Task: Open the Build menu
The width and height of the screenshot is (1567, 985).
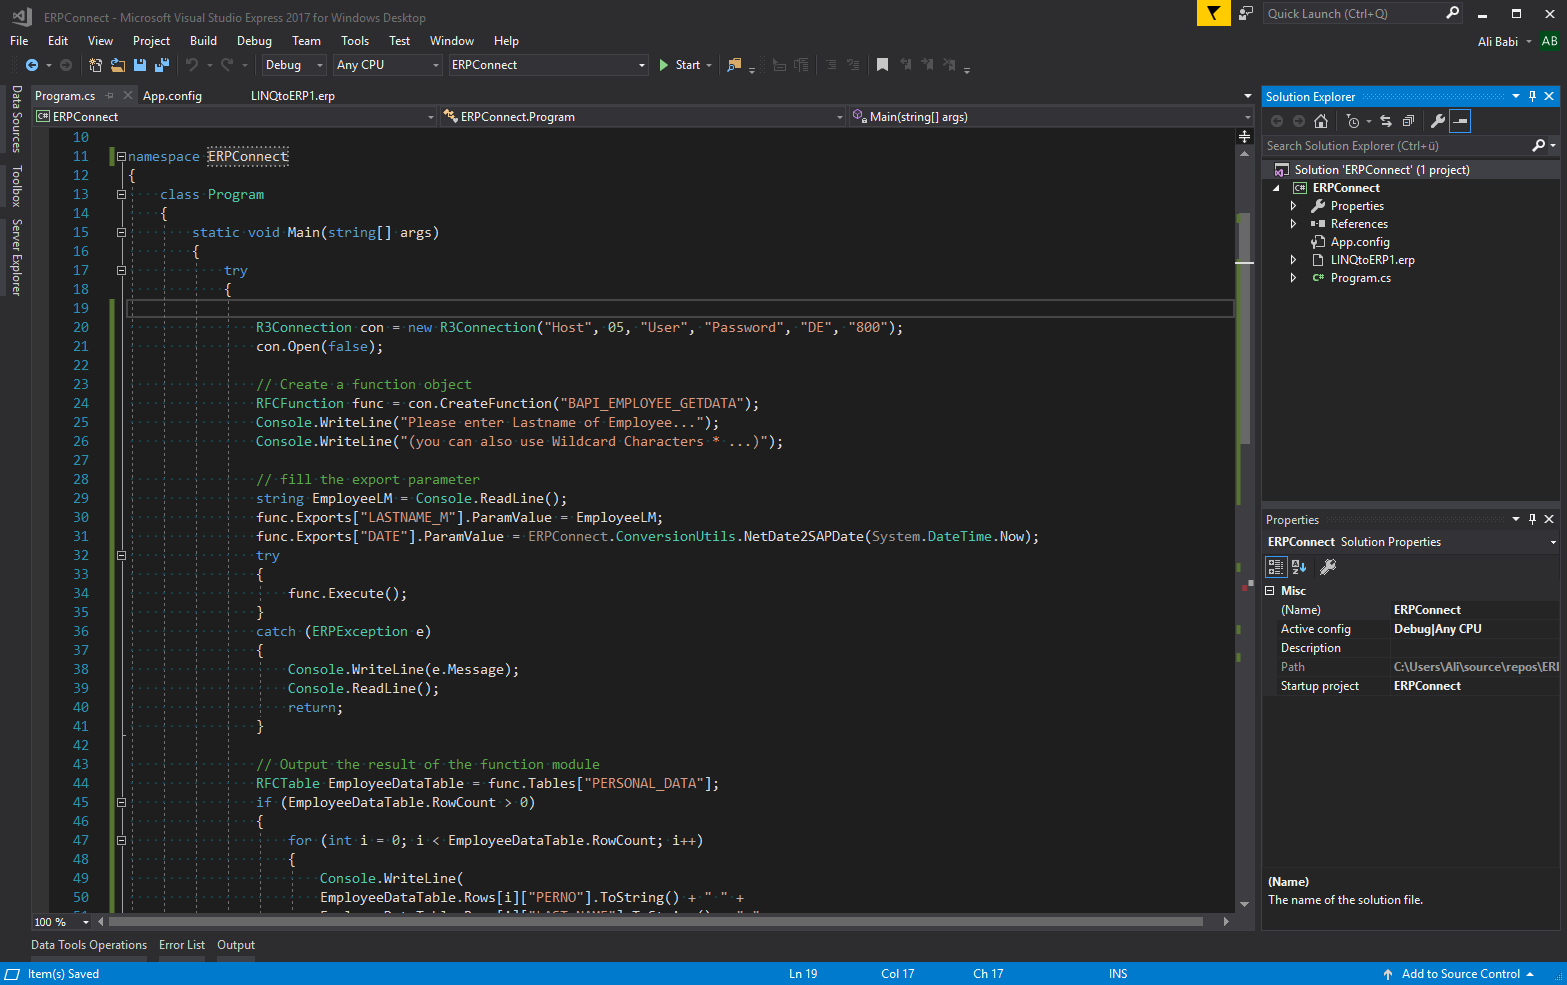Action: click(x=203, y=41)
